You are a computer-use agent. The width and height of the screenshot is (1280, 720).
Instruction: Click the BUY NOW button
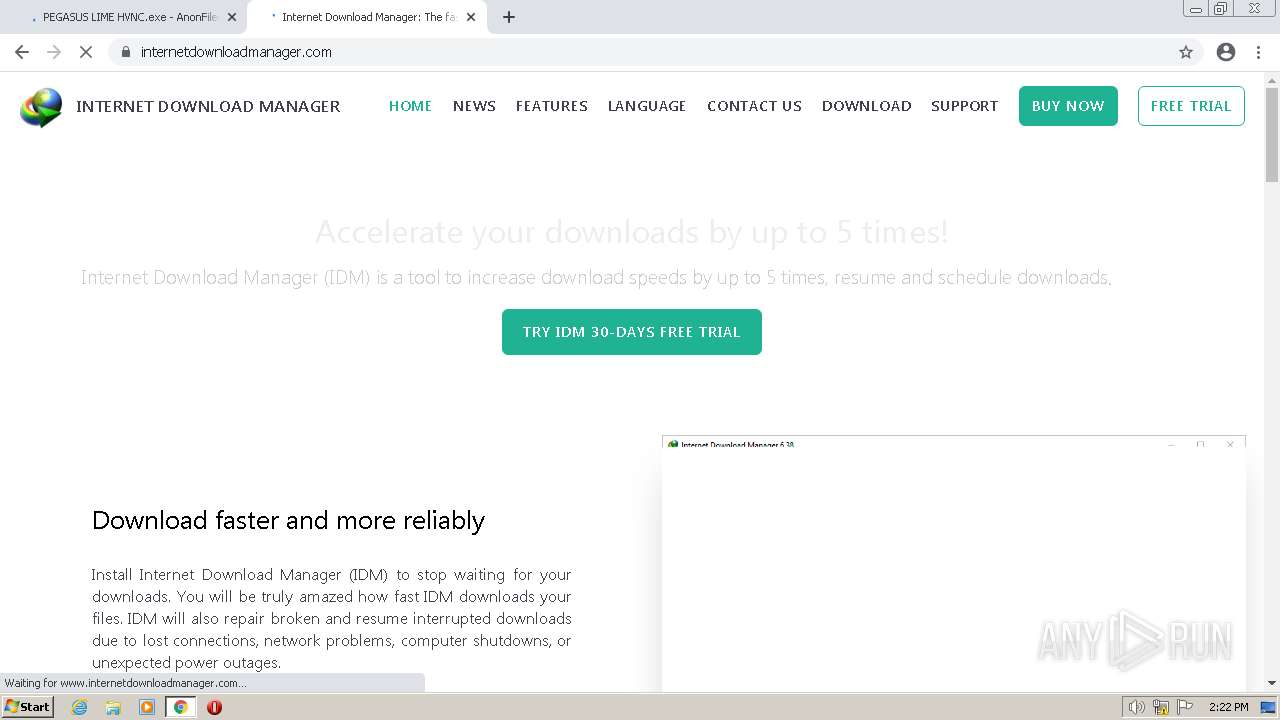point(1068,106)
